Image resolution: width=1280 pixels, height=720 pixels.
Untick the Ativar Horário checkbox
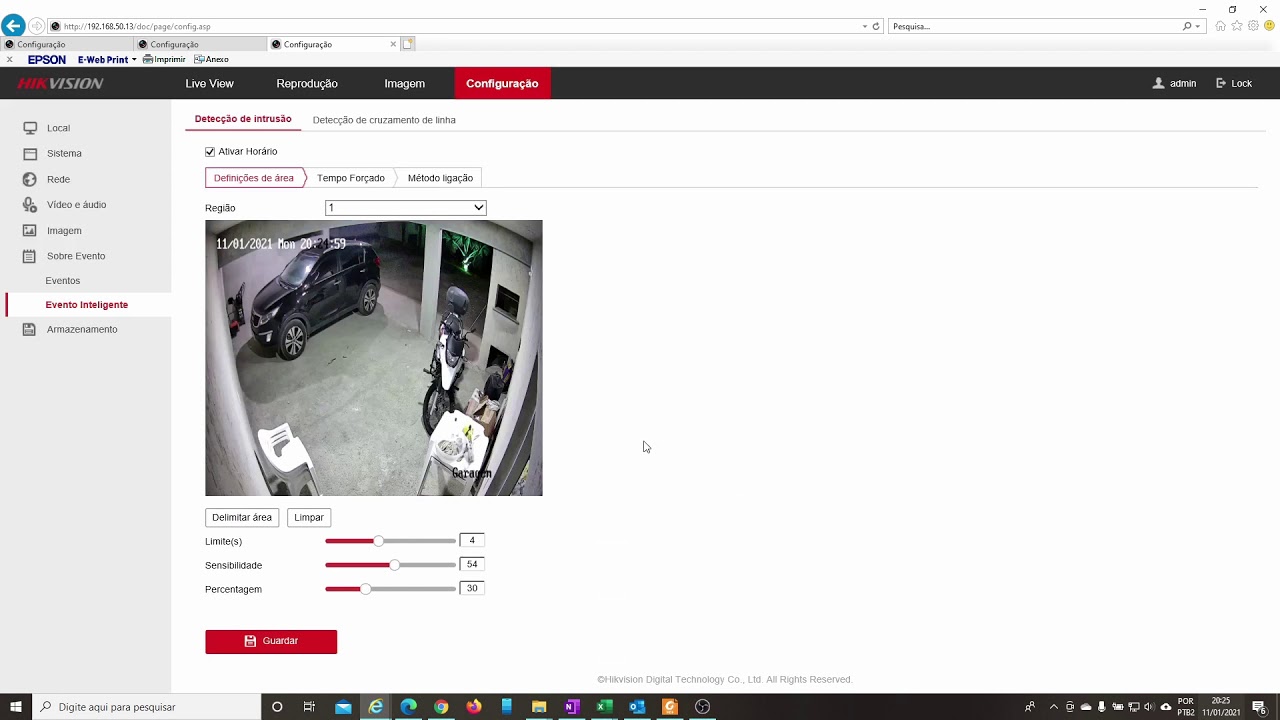tap(210, 152)
